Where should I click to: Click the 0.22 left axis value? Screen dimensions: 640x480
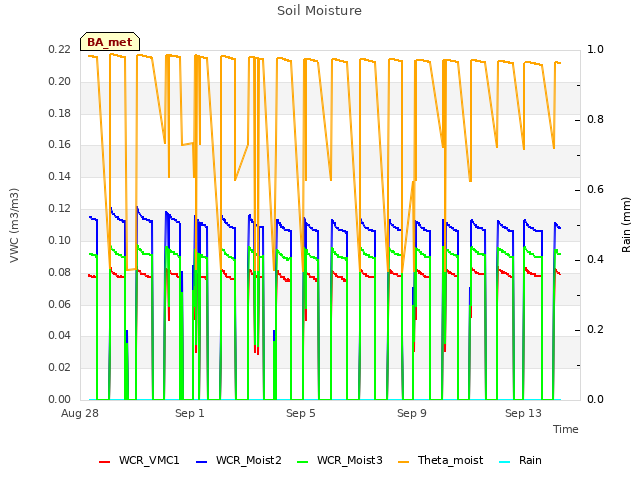60,50
